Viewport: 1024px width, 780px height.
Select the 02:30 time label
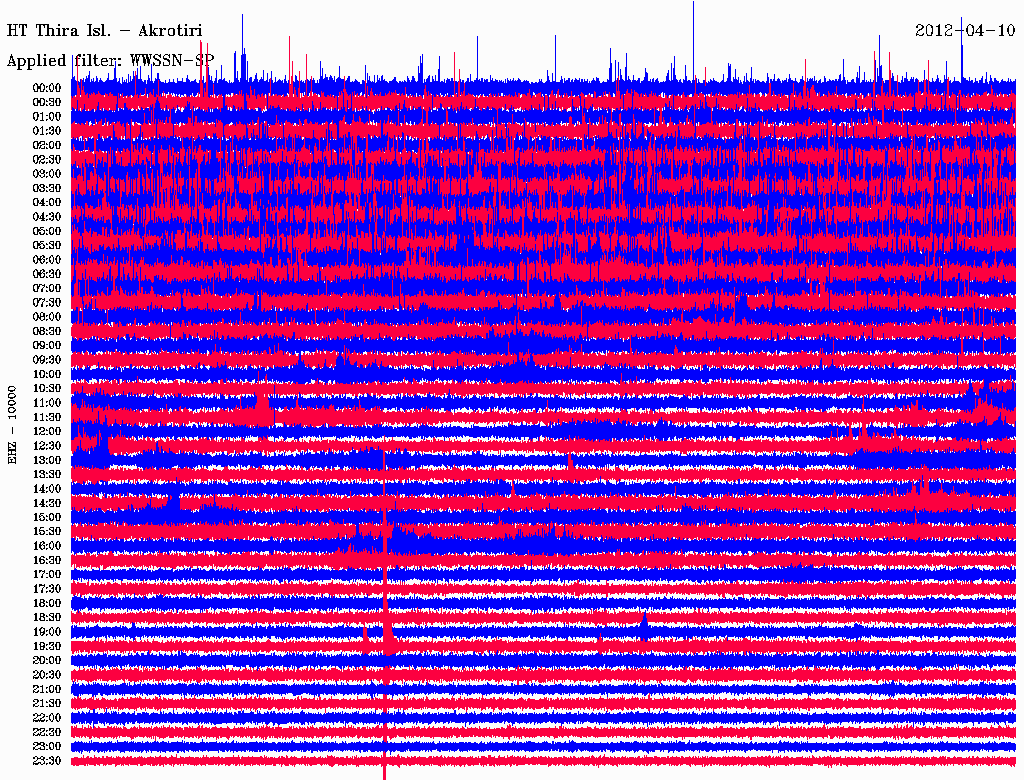coord(47,160)
